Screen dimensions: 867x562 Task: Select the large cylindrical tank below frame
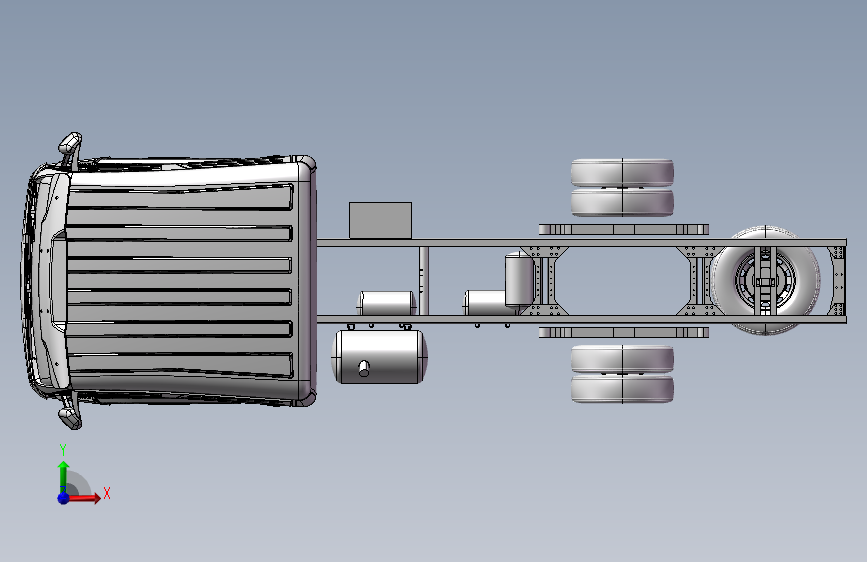(379, 357)
